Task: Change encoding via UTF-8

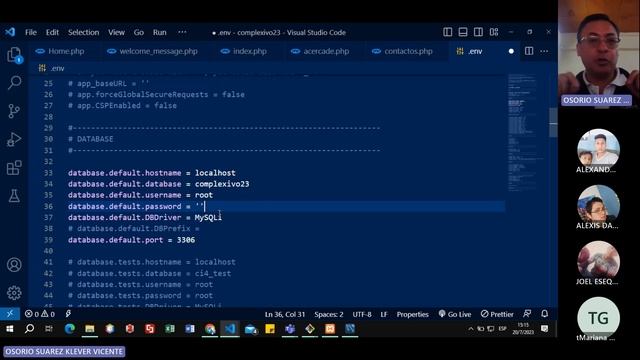Action: pos(362,314)
